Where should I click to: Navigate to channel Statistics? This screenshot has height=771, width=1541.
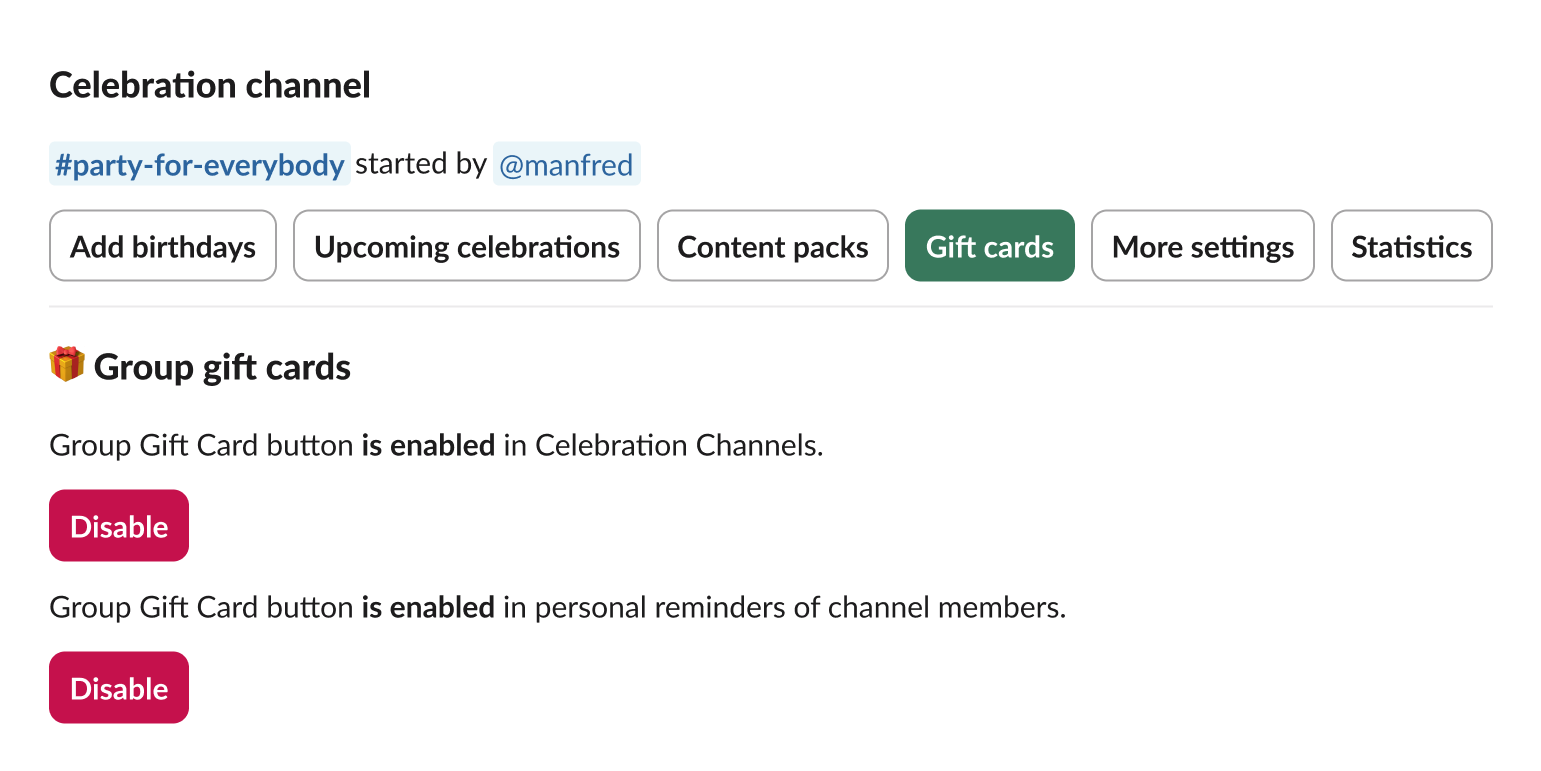(x=1411, y=245)
